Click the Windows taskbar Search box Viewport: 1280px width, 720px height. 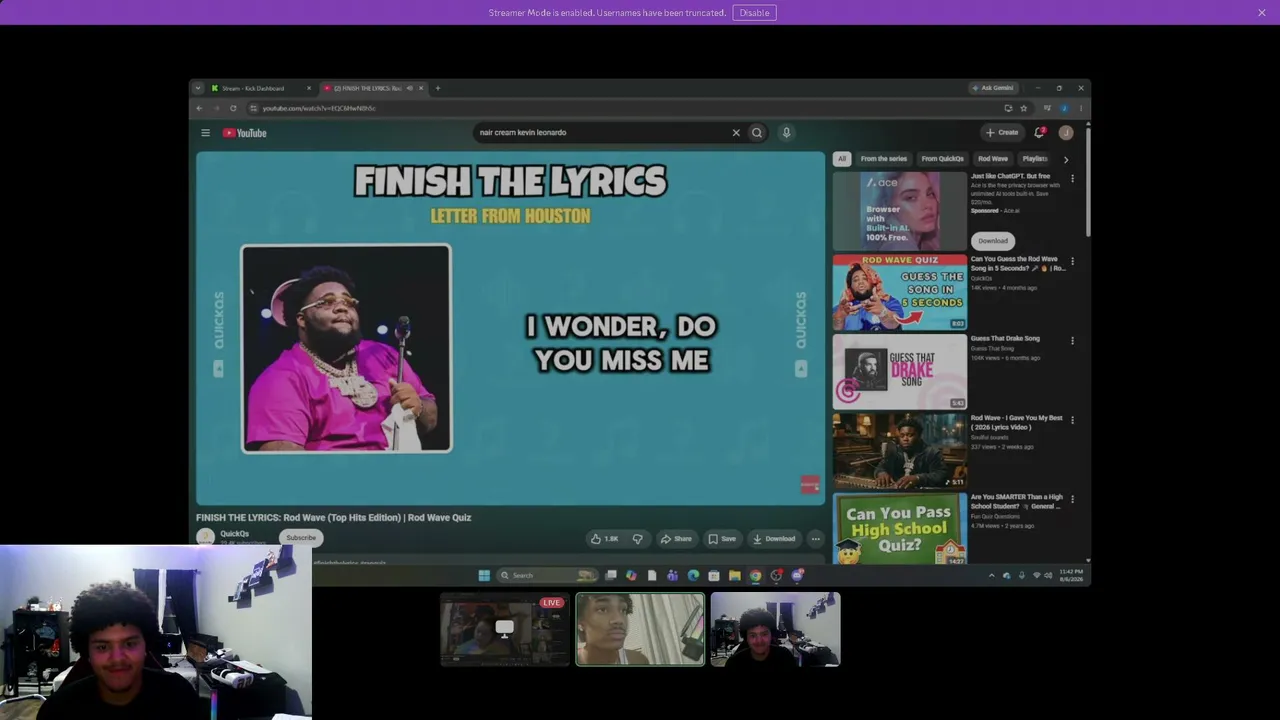pyautogui.click(x=547, y=575)
